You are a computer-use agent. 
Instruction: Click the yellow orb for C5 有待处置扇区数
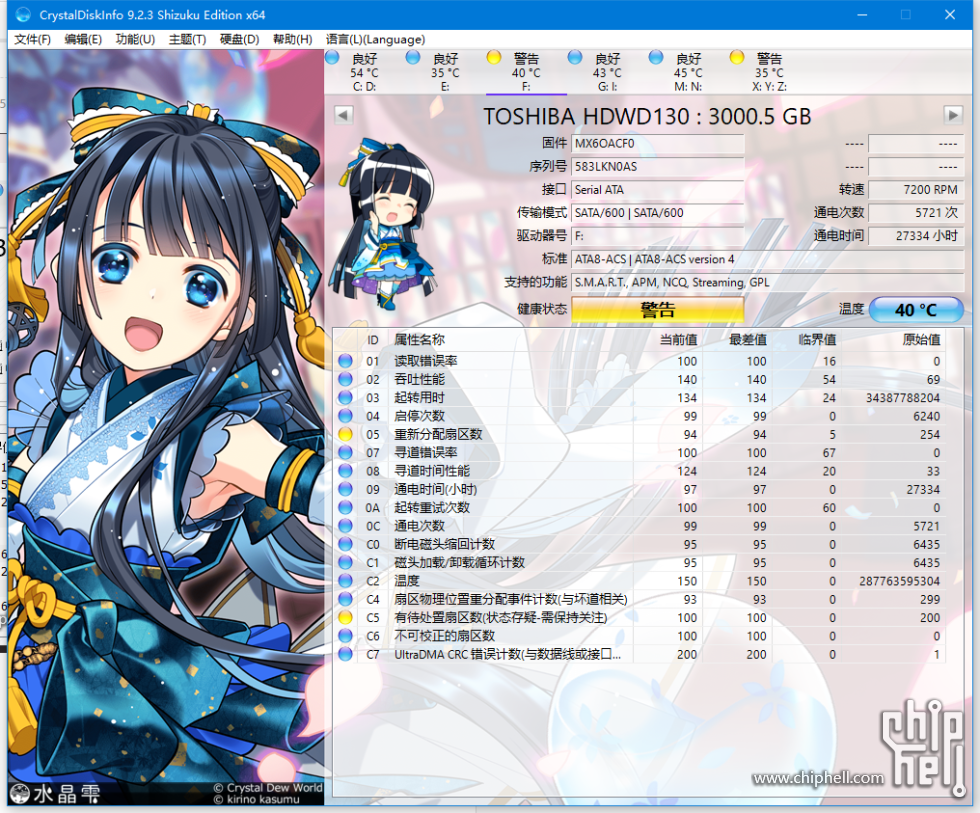click(x=345, y=617)
